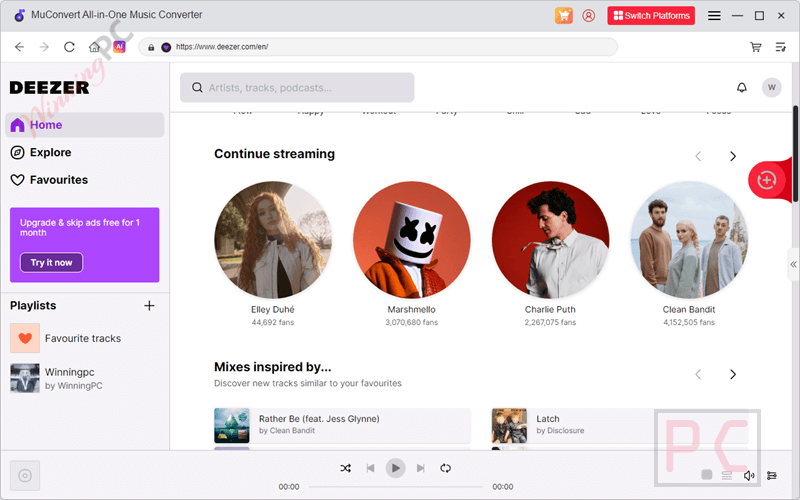This screenshot has width=800, height=500.
Task: Reload the page with refresh icon
Action: 69,47
